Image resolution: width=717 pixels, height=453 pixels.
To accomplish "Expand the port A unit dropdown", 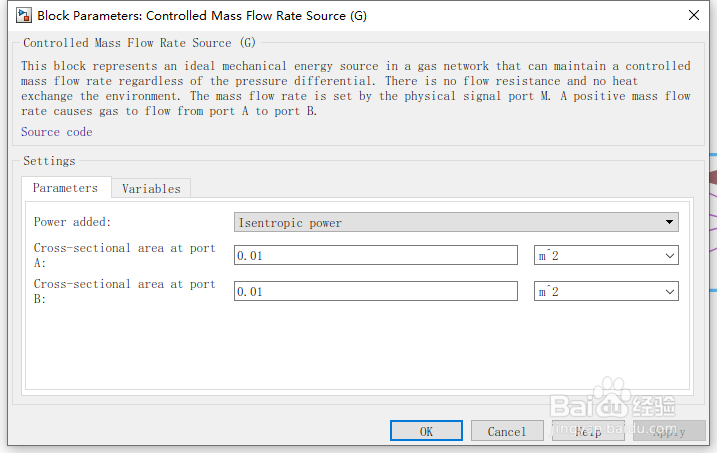I will 606,256.
